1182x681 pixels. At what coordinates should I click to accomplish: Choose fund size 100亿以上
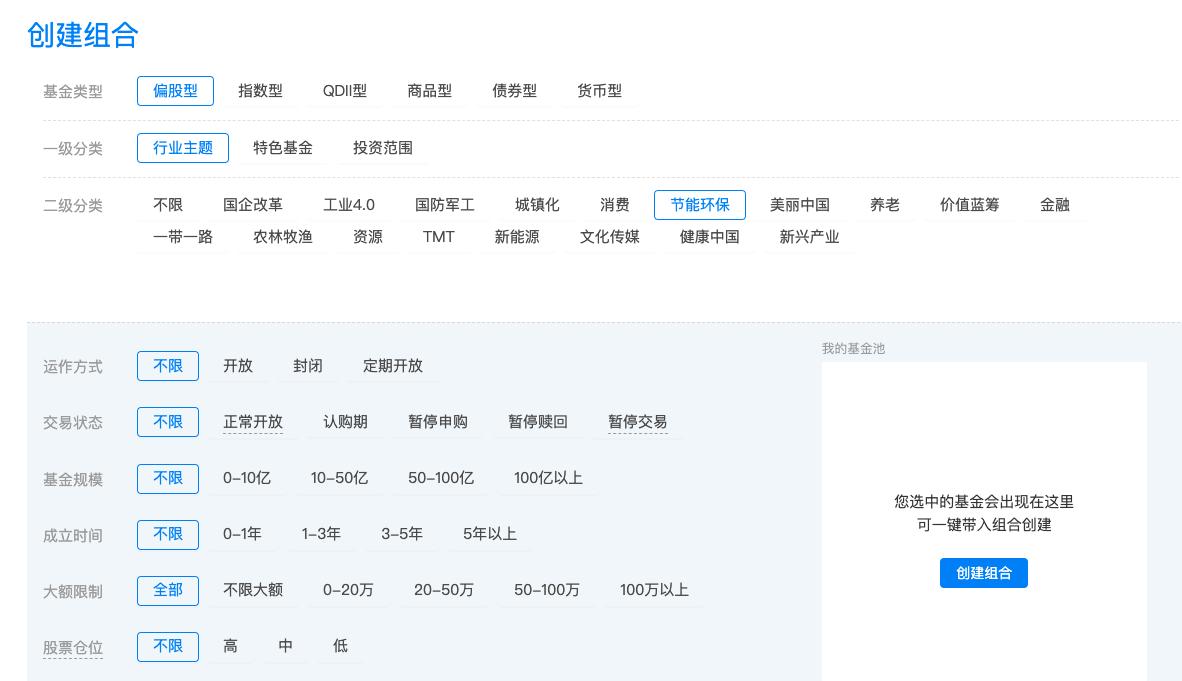(x=547, y=478)
